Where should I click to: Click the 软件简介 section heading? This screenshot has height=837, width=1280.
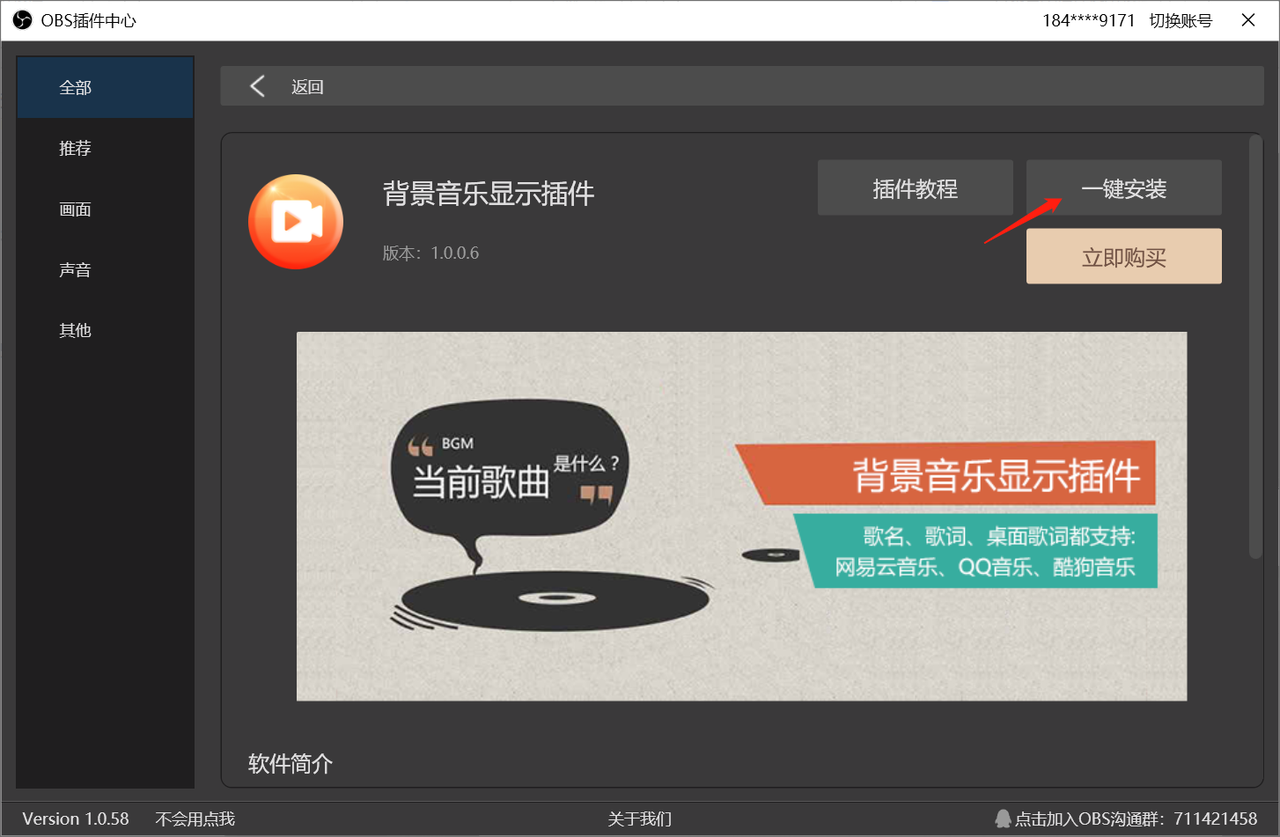point(290,764)
